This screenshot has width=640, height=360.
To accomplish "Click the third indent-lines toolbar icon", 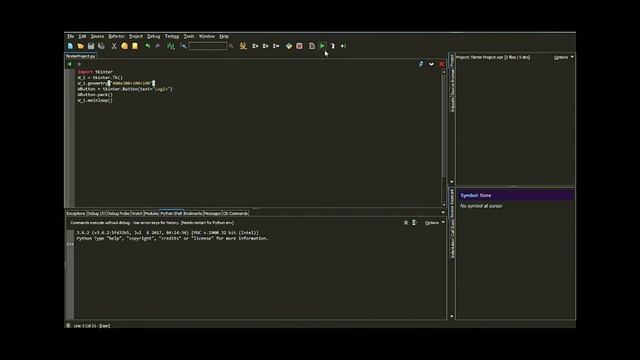I will pos(276,46).
